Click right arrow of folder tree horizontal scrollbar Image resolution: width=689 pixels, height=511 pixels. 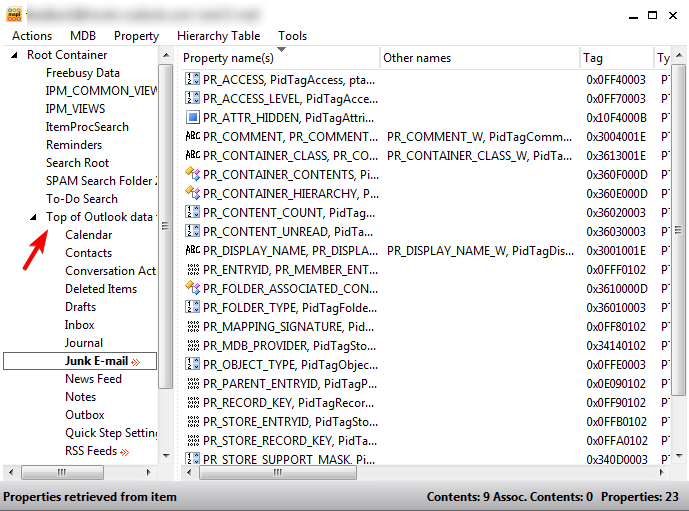click(x=149, y=472)
